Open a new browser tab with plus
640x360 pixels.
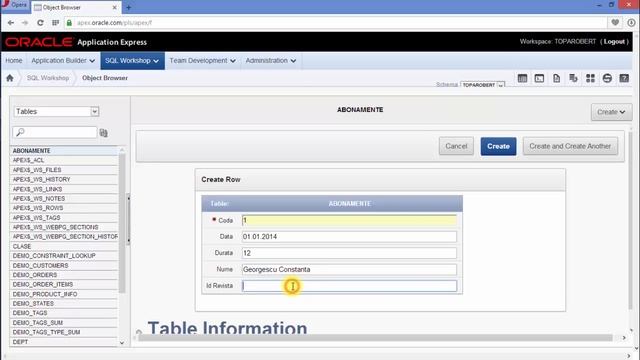coord(129,7)
